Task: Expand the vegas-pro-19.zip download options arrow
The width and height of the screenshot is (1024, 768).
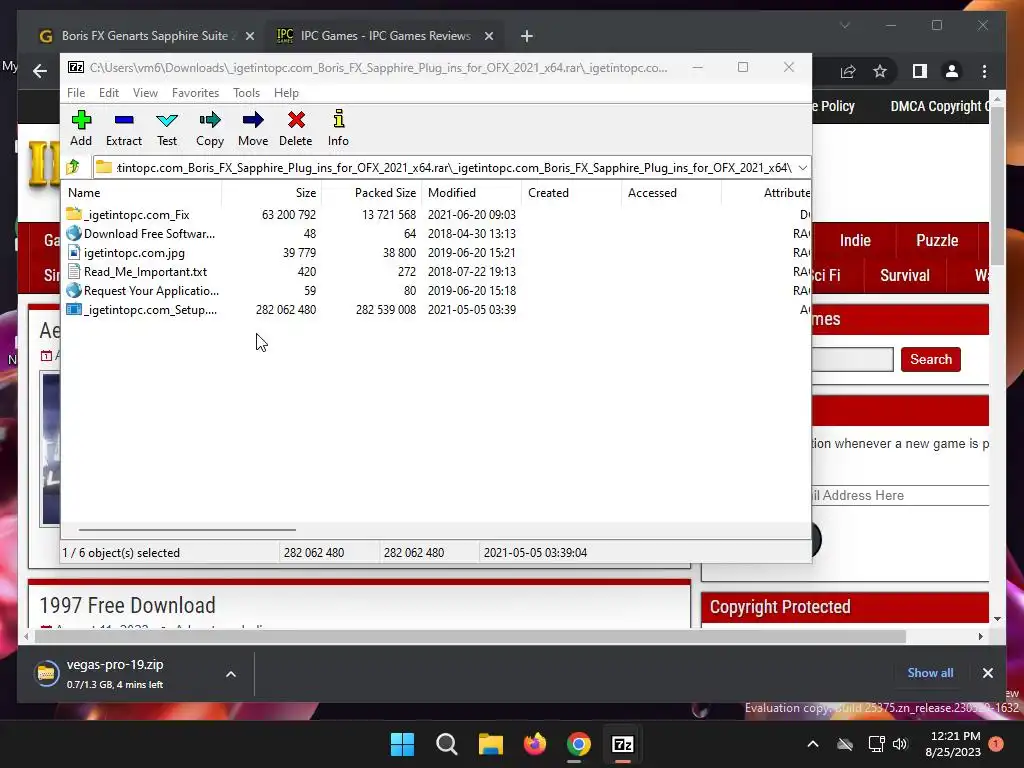Action: coord(231,674)
